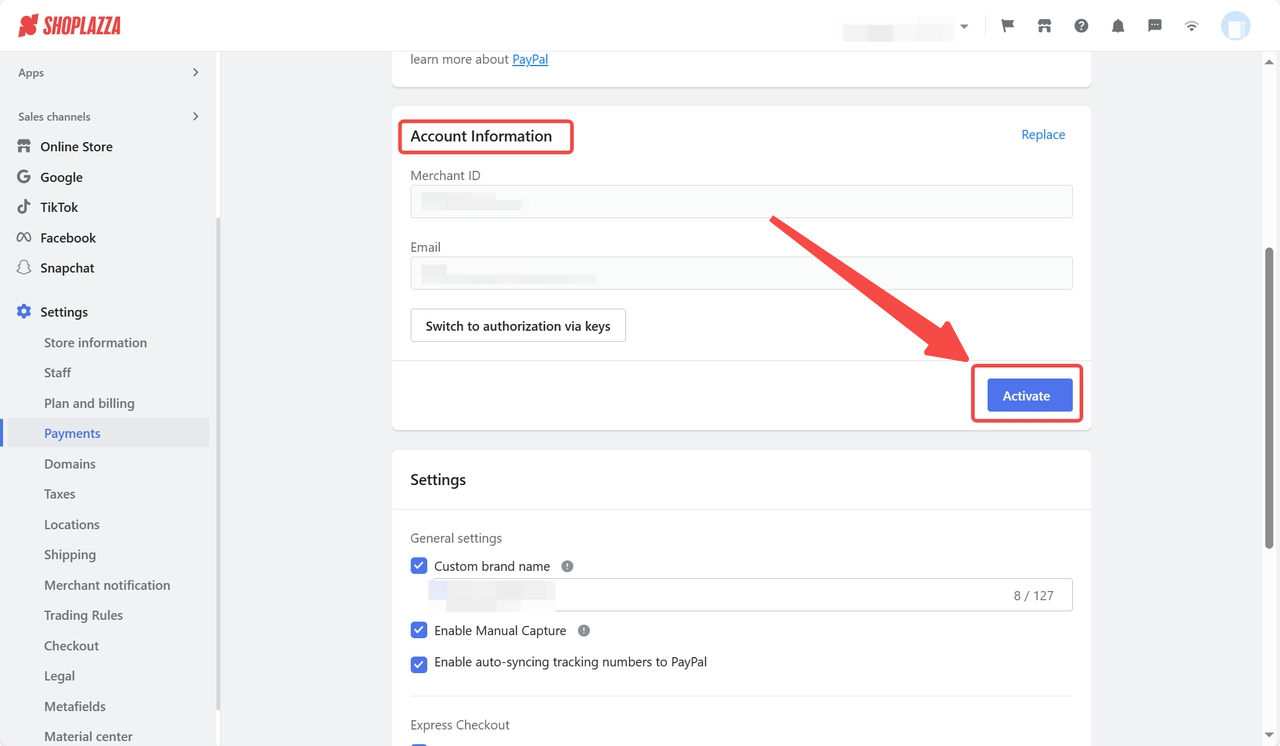The width and height of the screenshot is (1280, 746).
Task: Click the main page vertical scrollbar
Action: coord(1269,398)
